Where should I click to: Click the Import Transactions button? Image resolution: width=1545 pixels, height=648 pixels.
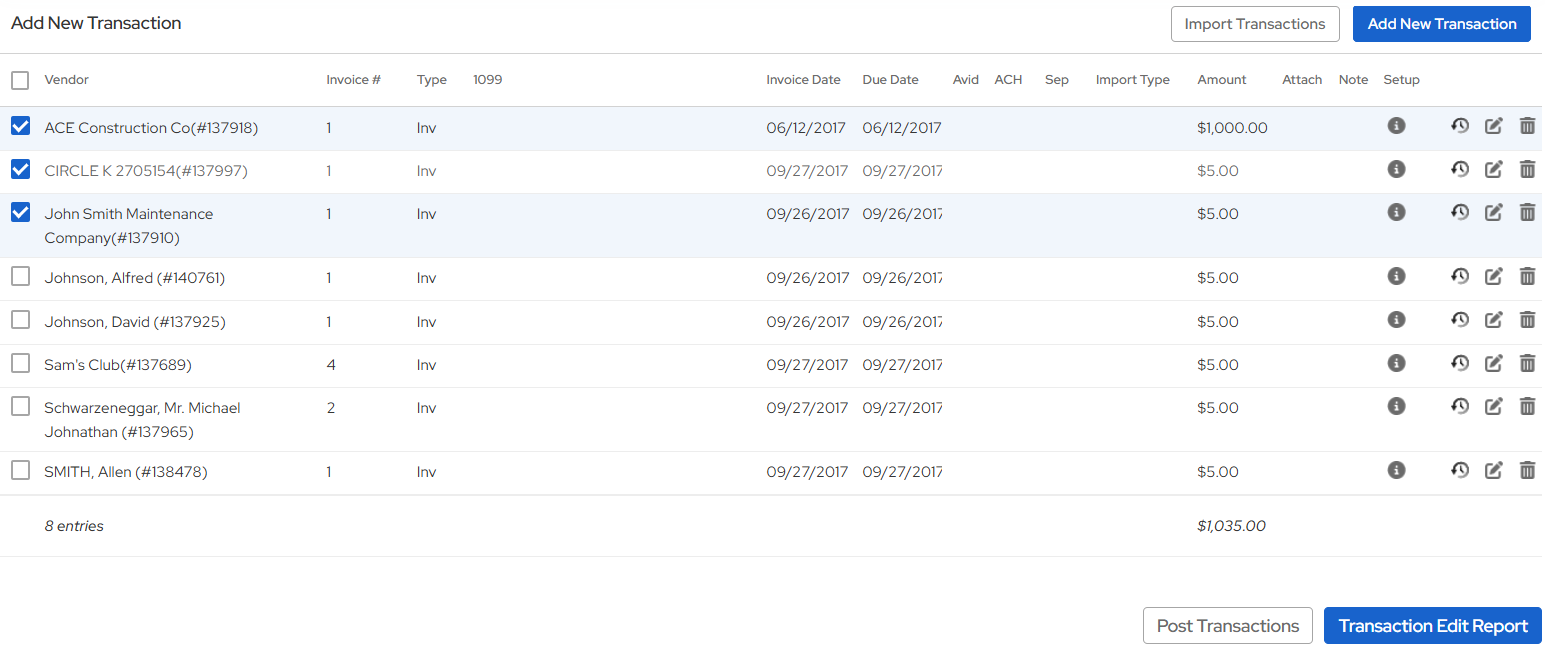pyautogui.click(x=1254, y=24)
